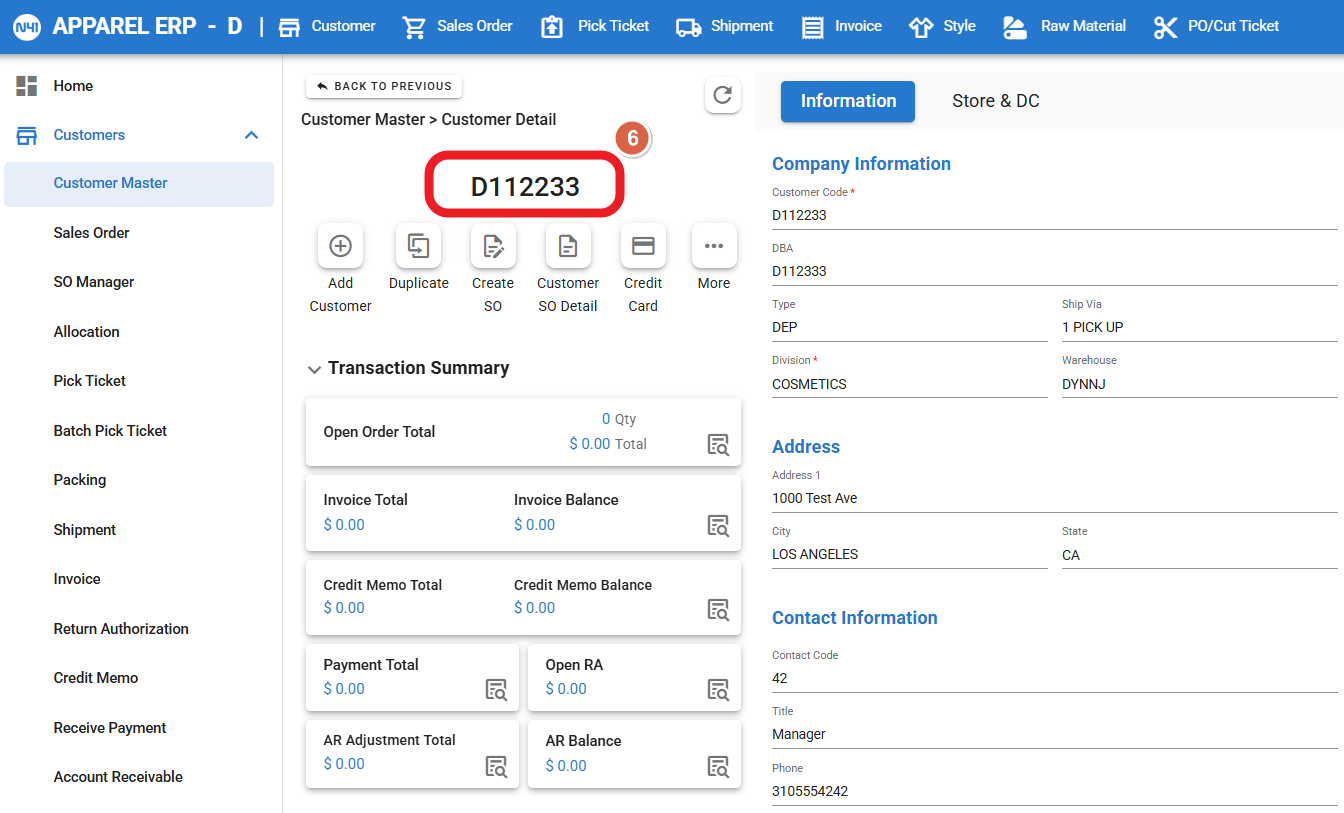Viewport: 1344px width, 813px height.
Task: View AR Balance details icon
Action: click(x=718, y=766)
